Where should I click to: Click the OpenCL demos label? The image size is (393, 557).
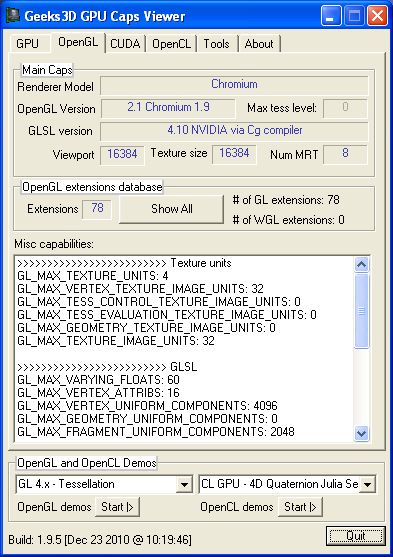point(237,507)
